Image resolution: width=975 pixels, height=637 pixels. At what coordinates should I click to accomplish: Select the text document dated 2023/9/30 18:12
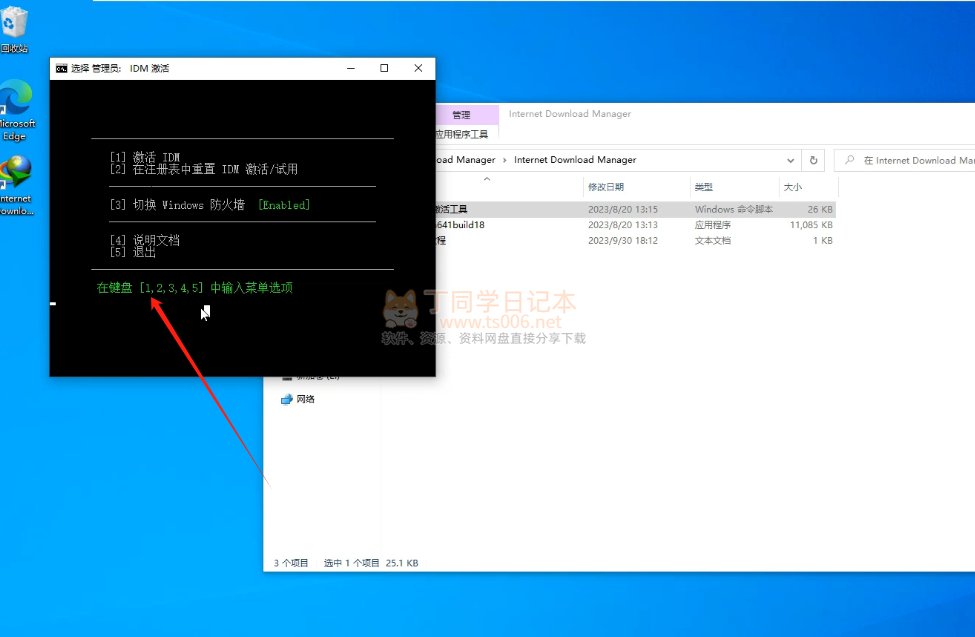point(635,241)
